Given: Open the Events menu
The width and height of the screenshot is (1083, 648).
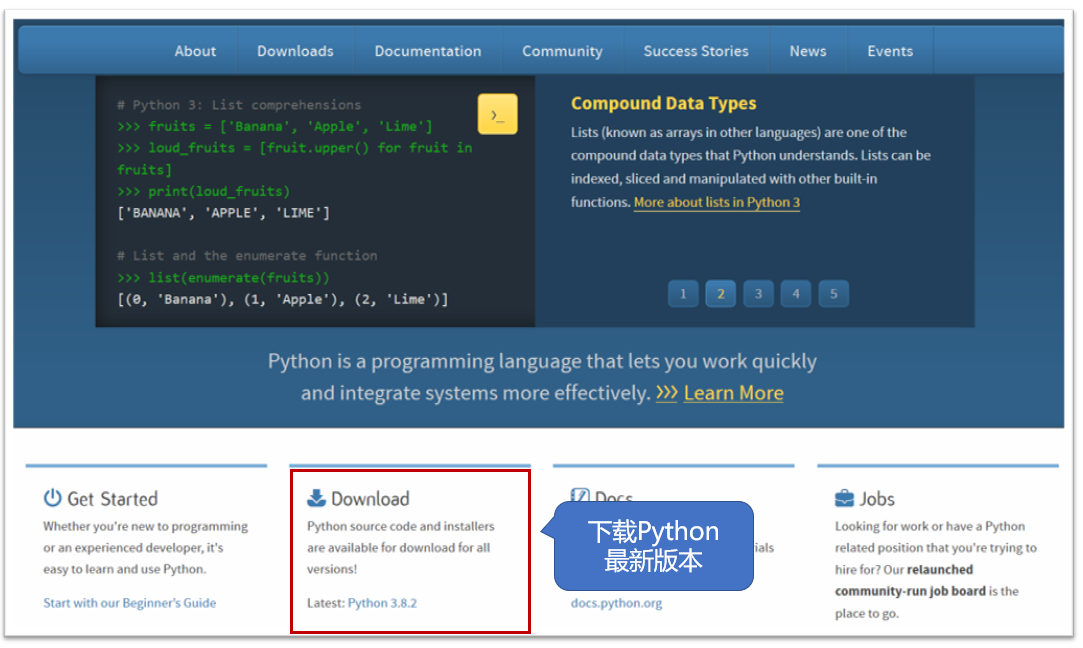Looking at the screenshot, I should 890,51.
